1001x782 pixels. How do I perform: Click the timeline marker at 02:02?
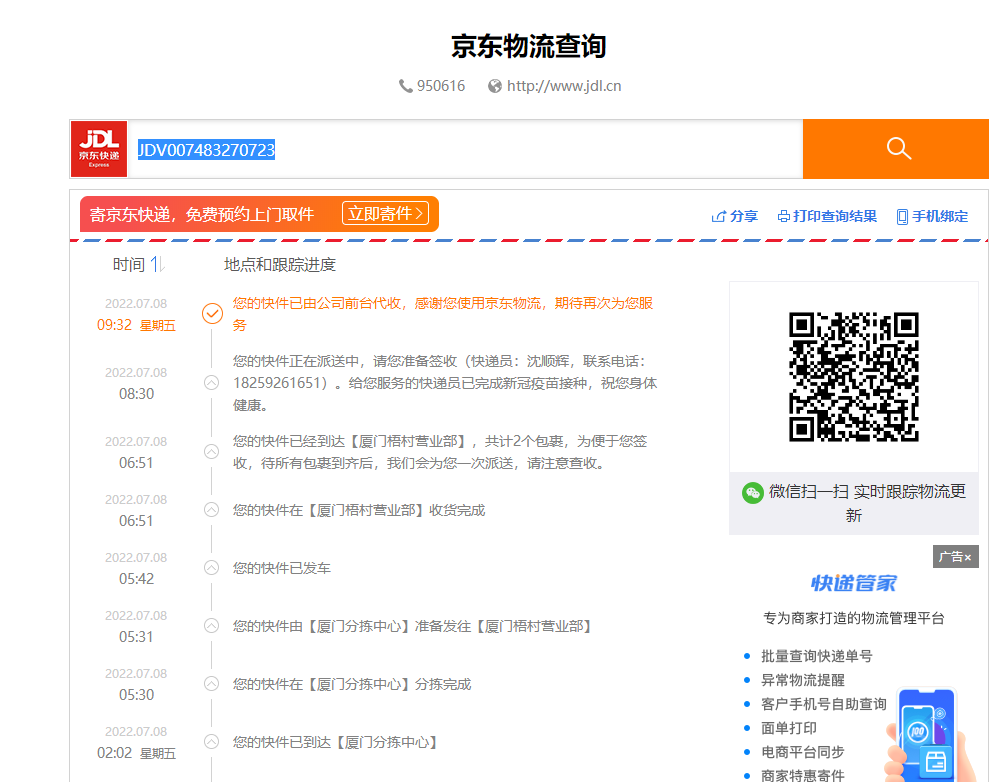click(211, 742)
